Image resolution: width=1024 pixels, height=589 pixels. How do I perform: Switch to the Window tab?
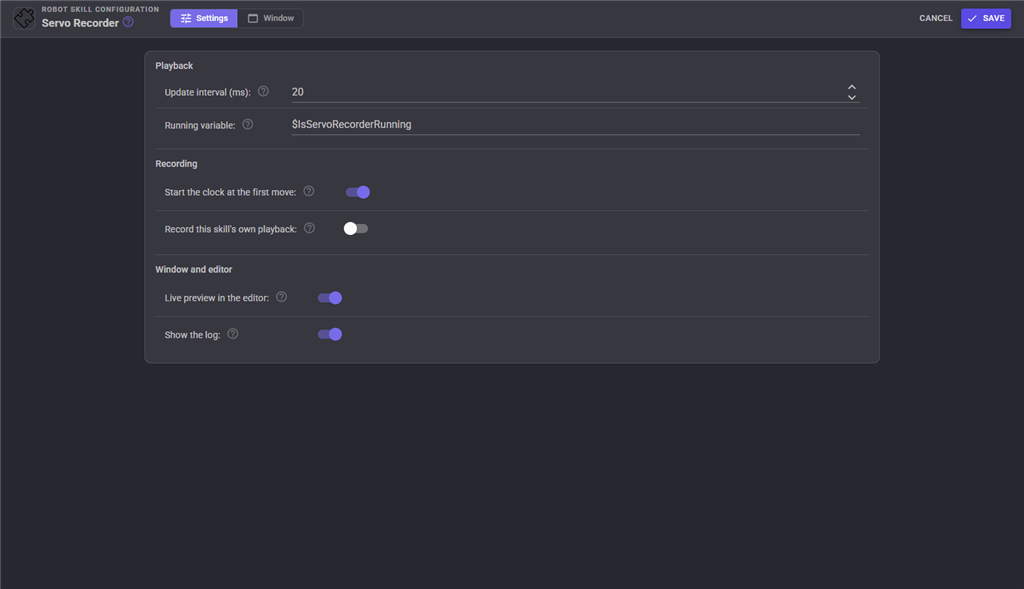click(x=270, y=18)
